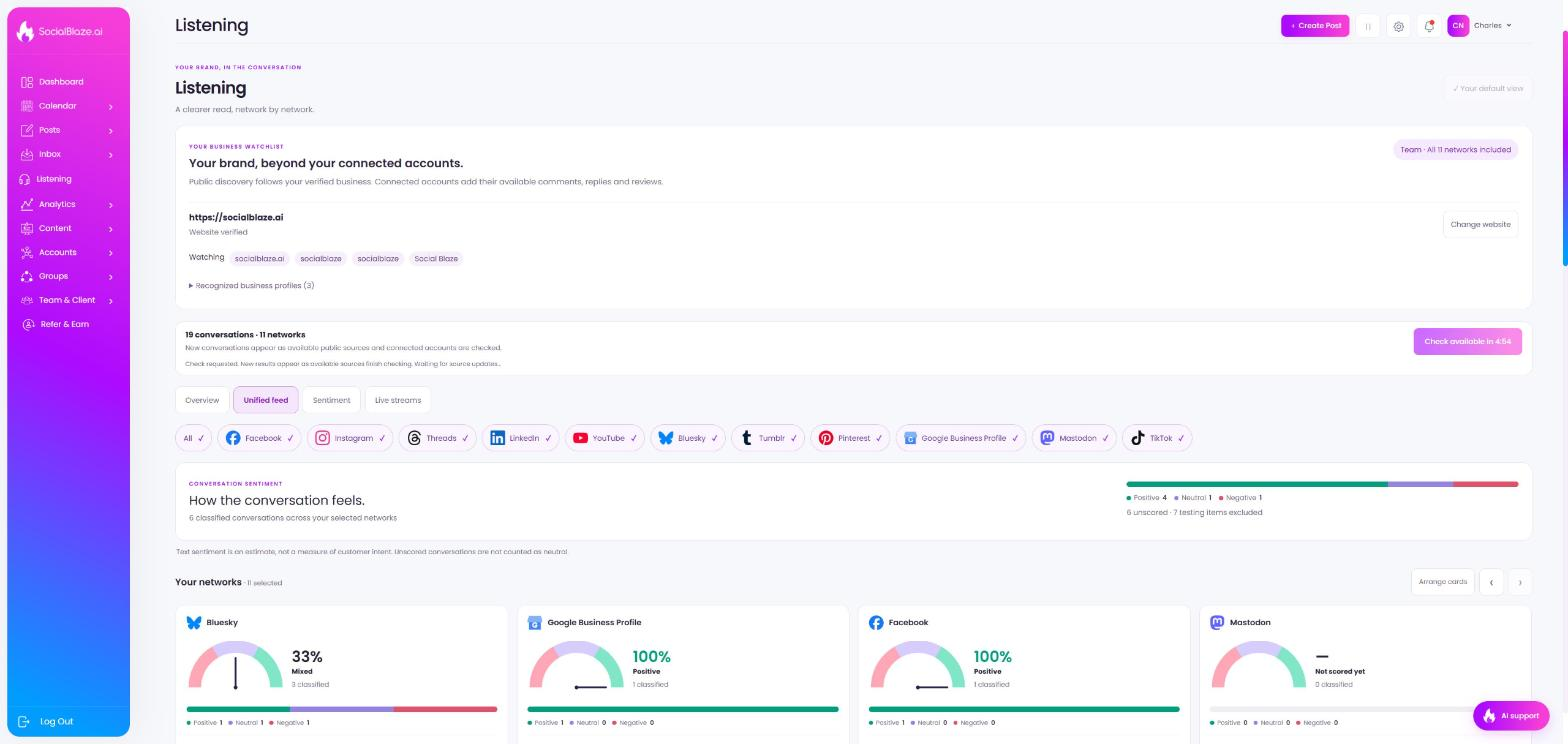Toggle the LinkedIn network filter chip
This screenshot has width=1568, height=744.
520,438
